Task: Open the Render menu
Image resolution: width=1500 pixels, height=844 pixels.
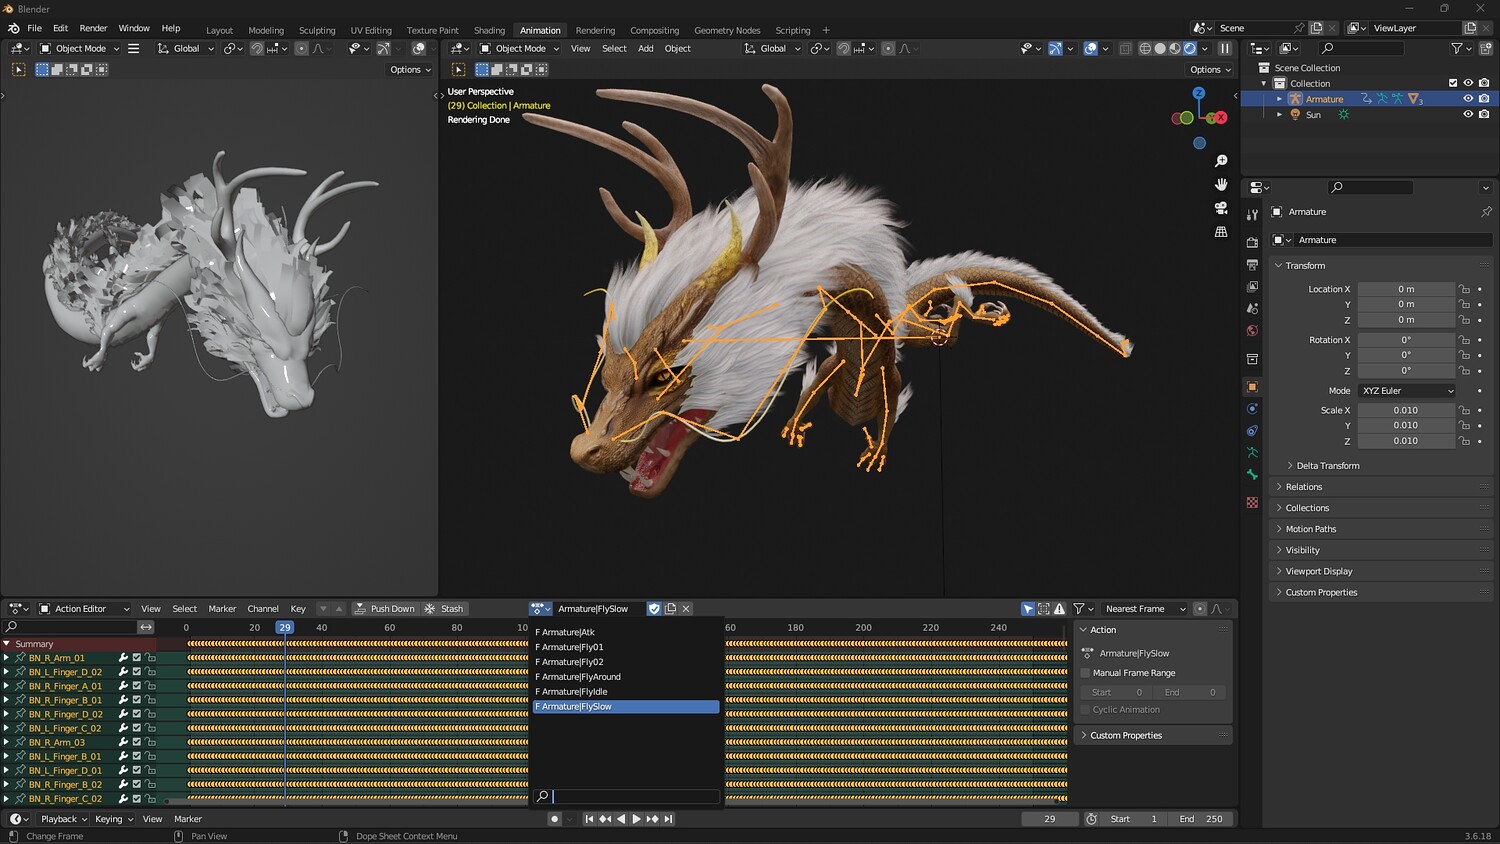Action: [93, 28]
